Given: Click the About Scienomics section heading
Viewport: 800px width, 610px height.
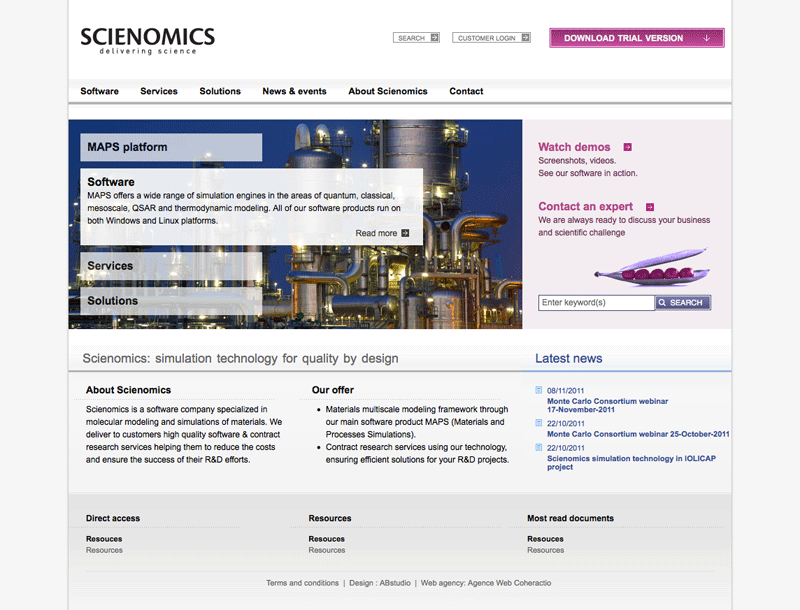Looking at the screenshot, I should tap(128, 390).
